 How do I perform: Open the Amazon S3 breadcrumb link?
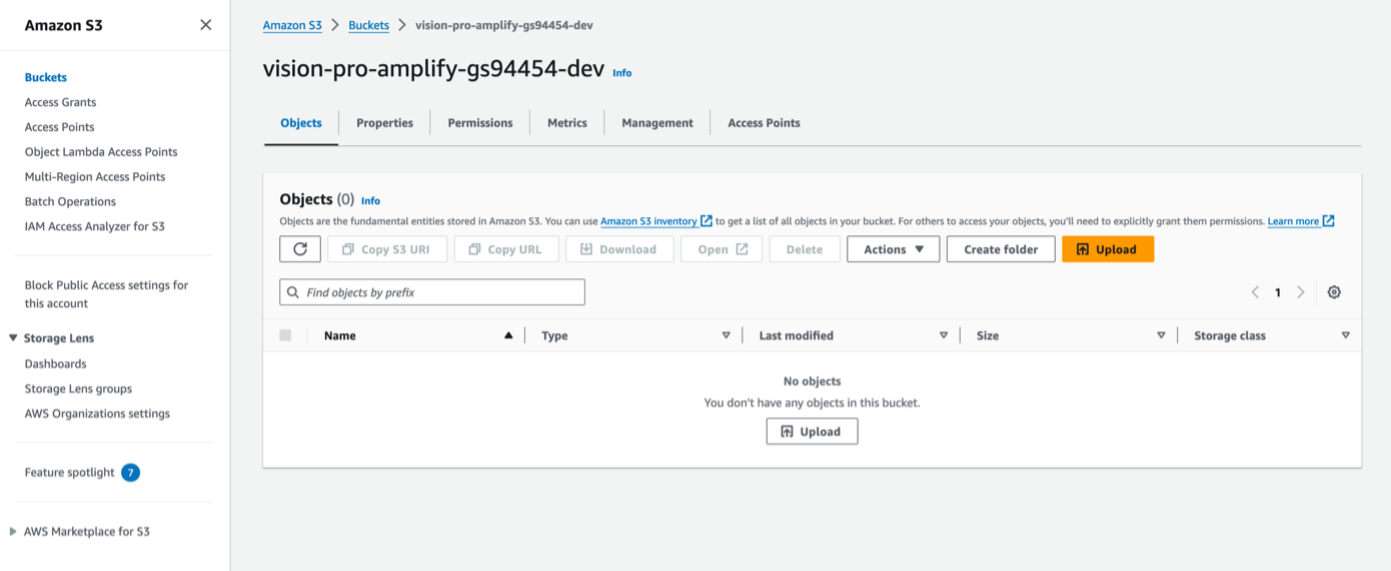pyautogui.click(x=292, y=25)
